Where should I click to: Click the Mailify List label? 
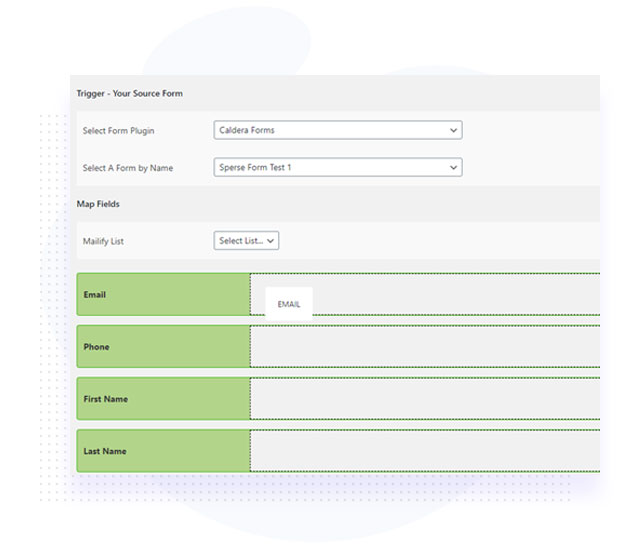(103, 241)
